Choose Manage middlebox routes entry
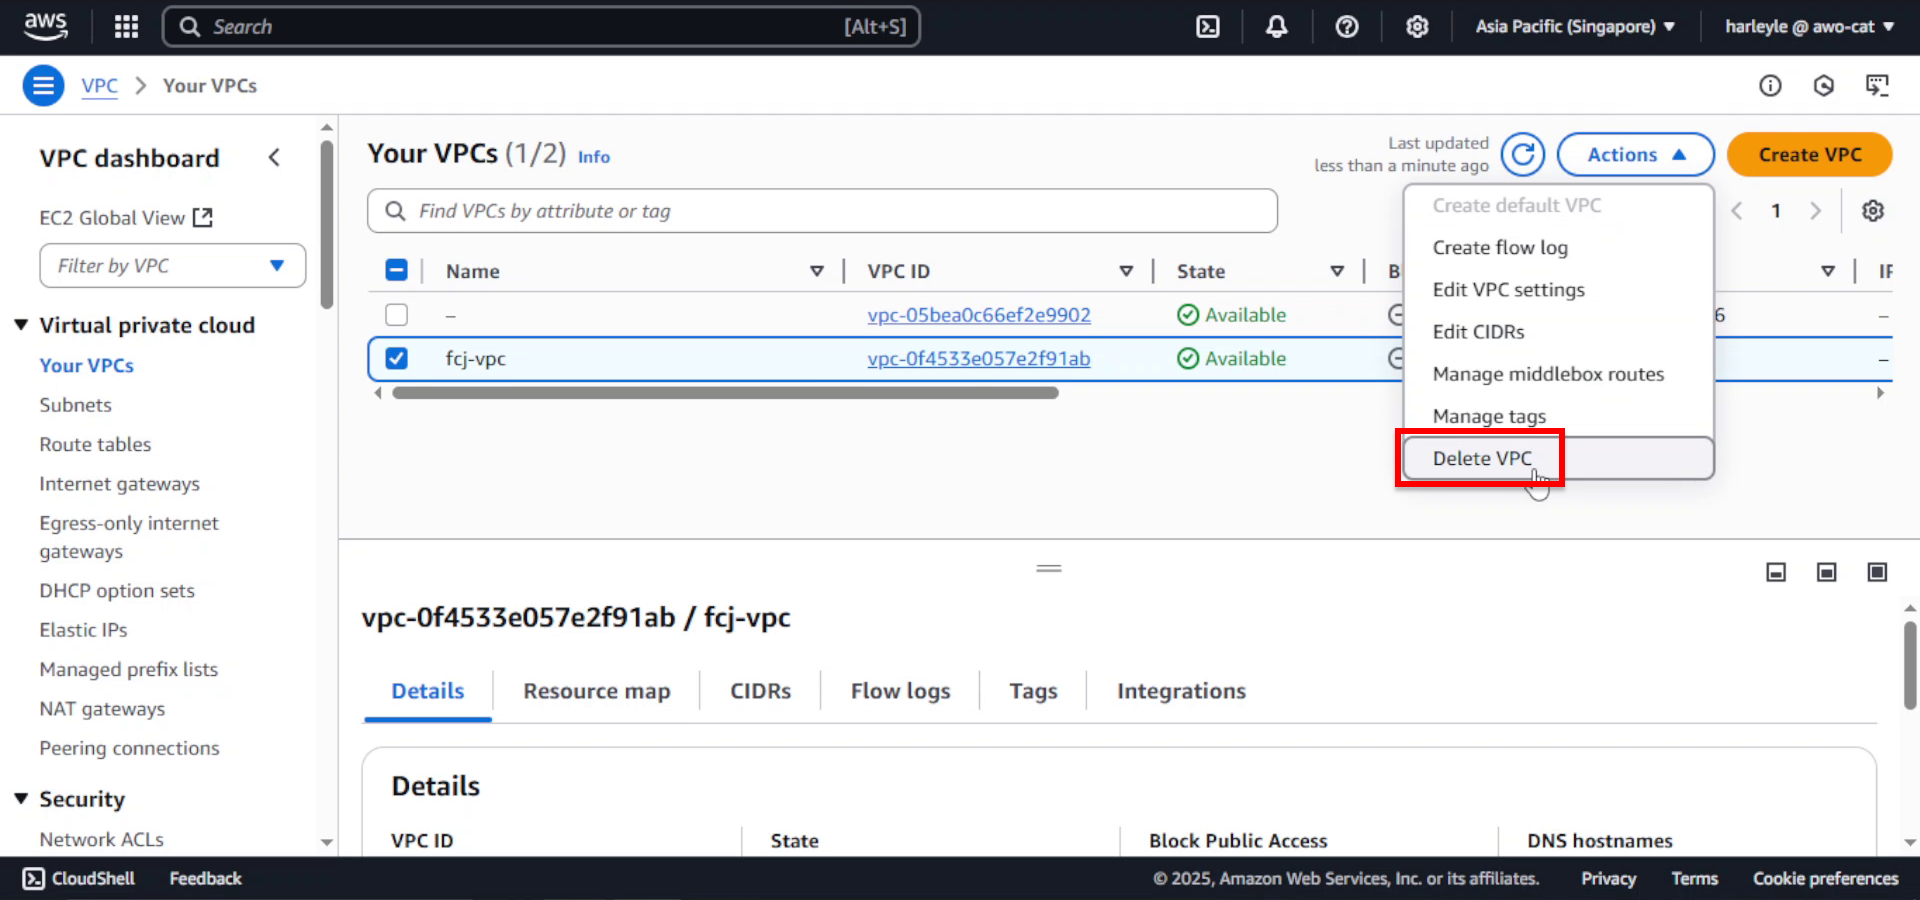Viewport: 1920px width, 900px height. (x=1558, y=374)
